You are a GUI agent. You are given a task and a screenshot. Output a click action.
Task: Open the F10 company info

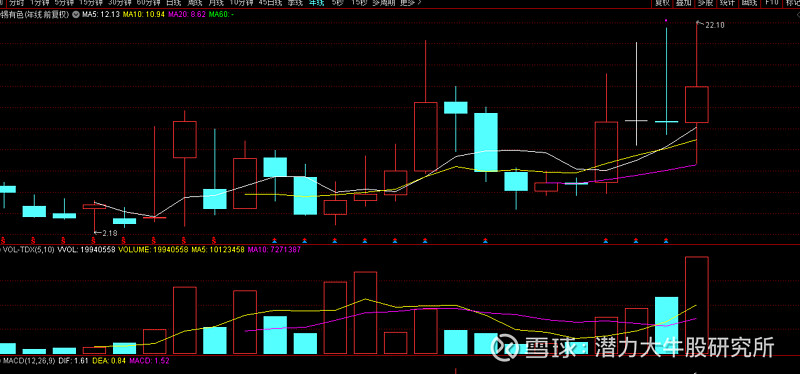772,3
